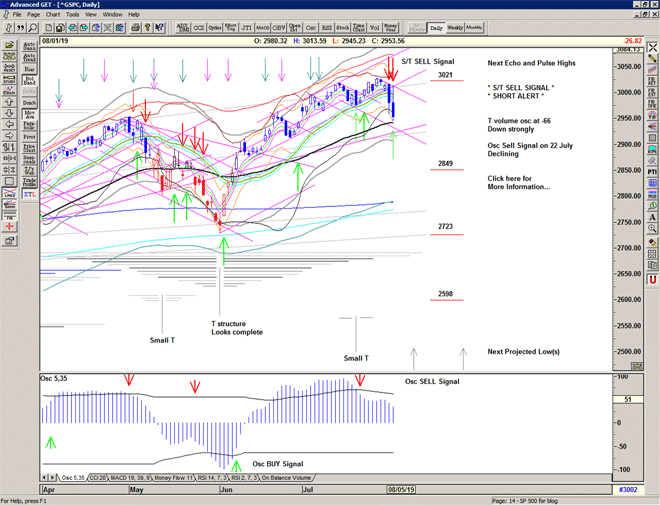The width and height of the screenshot is (660, 505).
Task: Toggle the Auto Gann button
Action: [x=29, y=46]
